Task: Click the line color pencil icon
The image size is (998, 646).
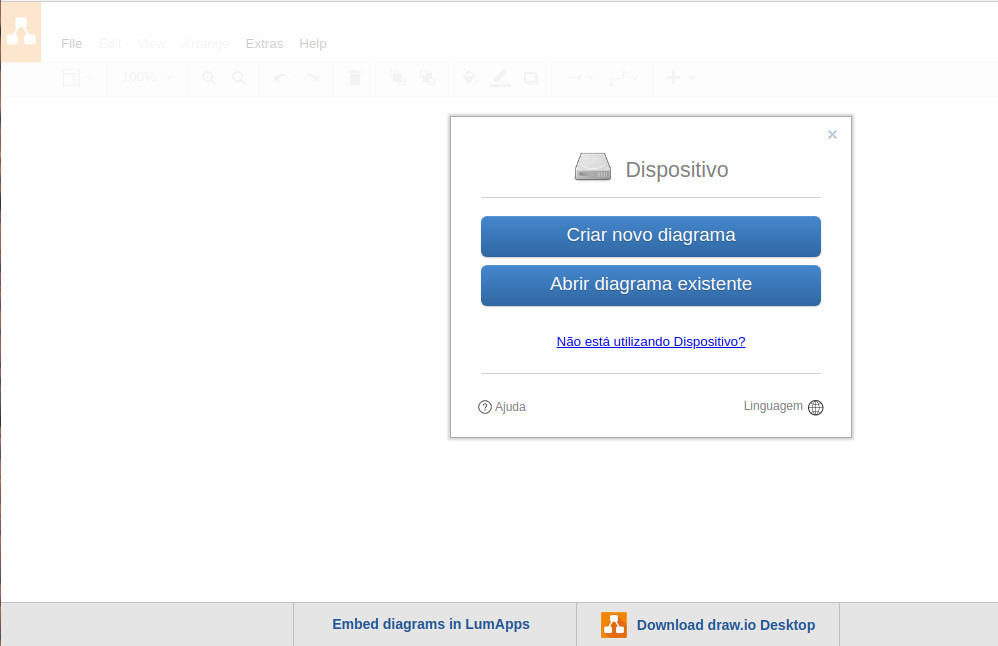Action: (x=500, y=78)
